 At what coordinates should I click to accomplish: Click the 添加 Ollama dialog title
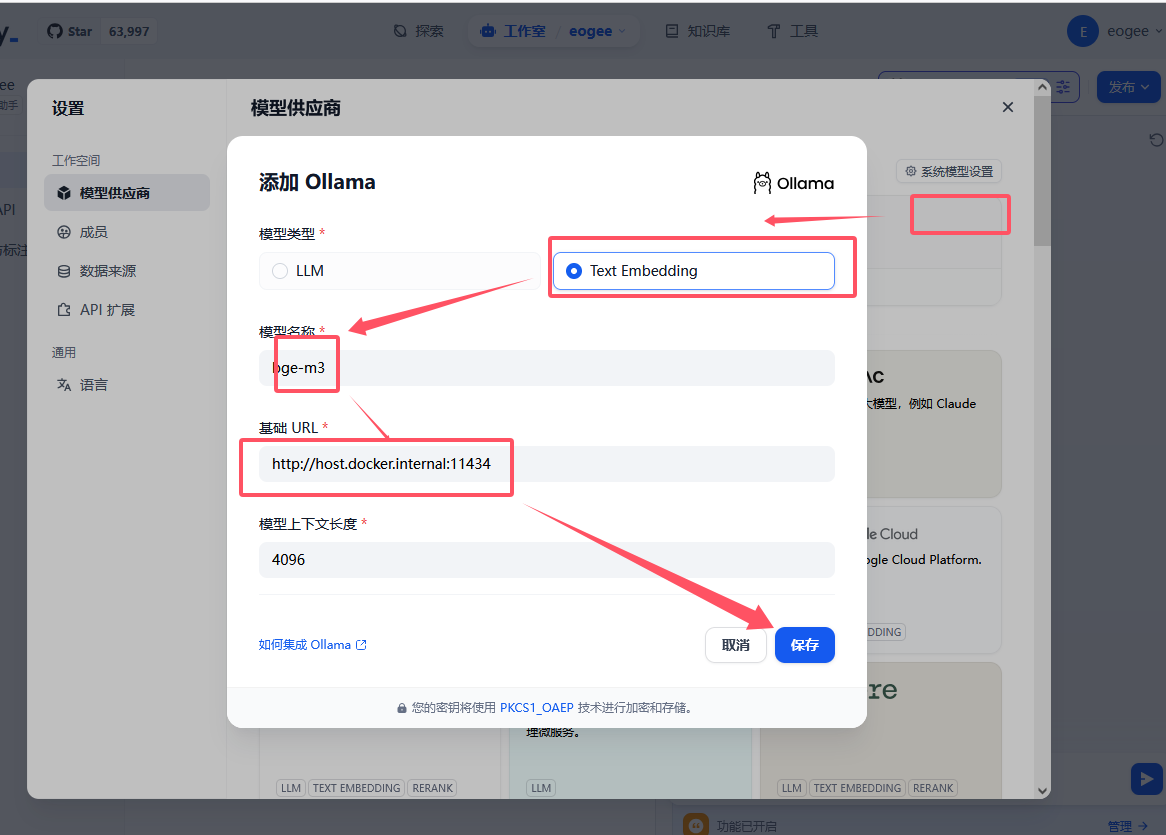pos(317,182)
